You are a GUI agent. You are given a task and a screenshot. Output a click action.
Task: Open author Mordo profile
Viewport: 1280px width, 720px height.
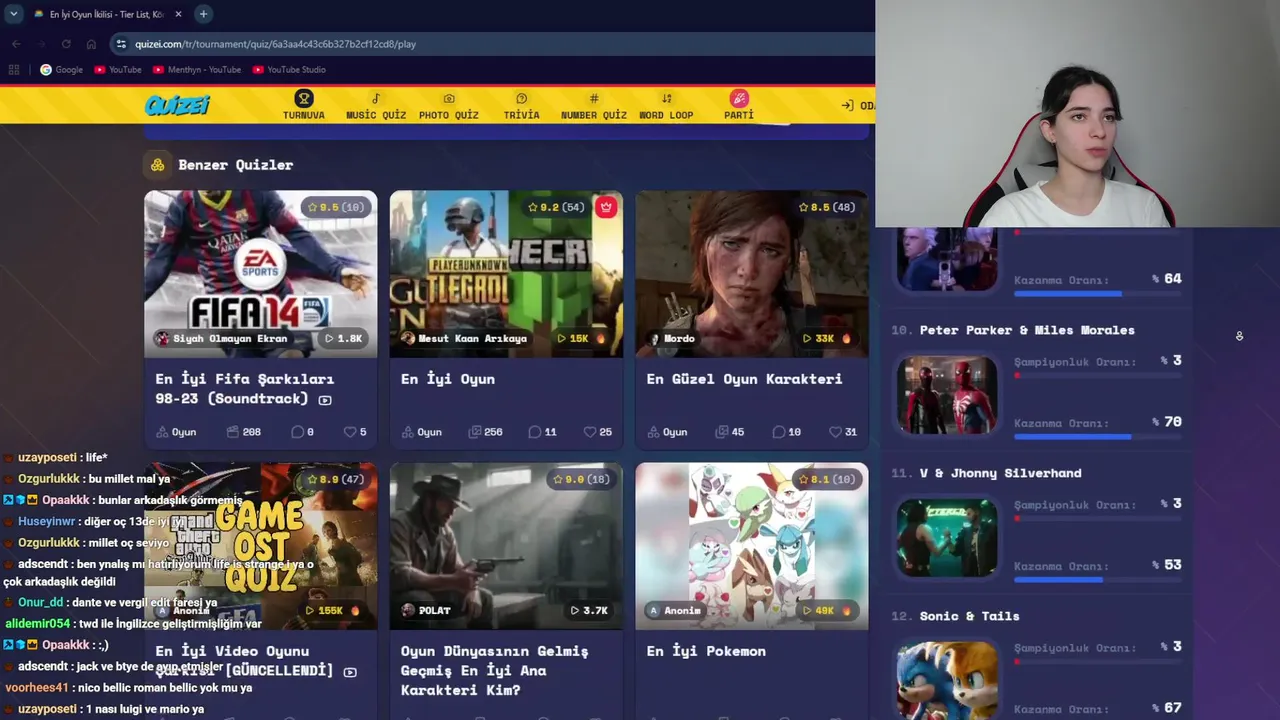coord(672,338)
